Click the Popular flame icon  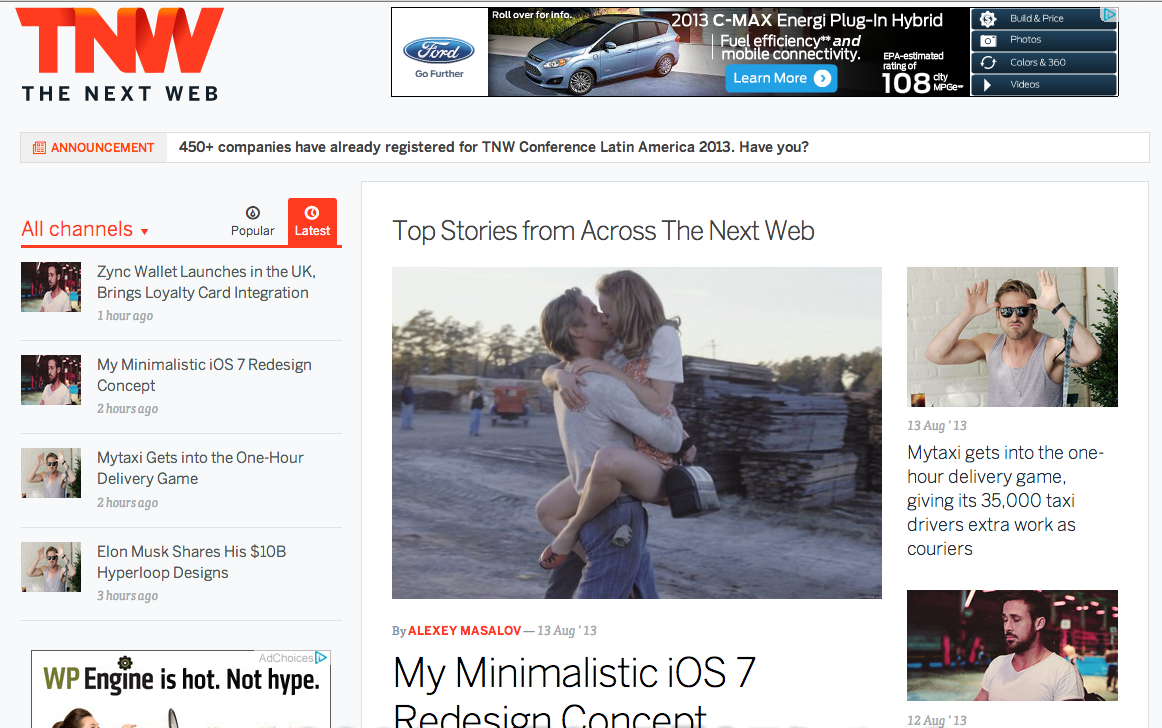coord(253,213)
